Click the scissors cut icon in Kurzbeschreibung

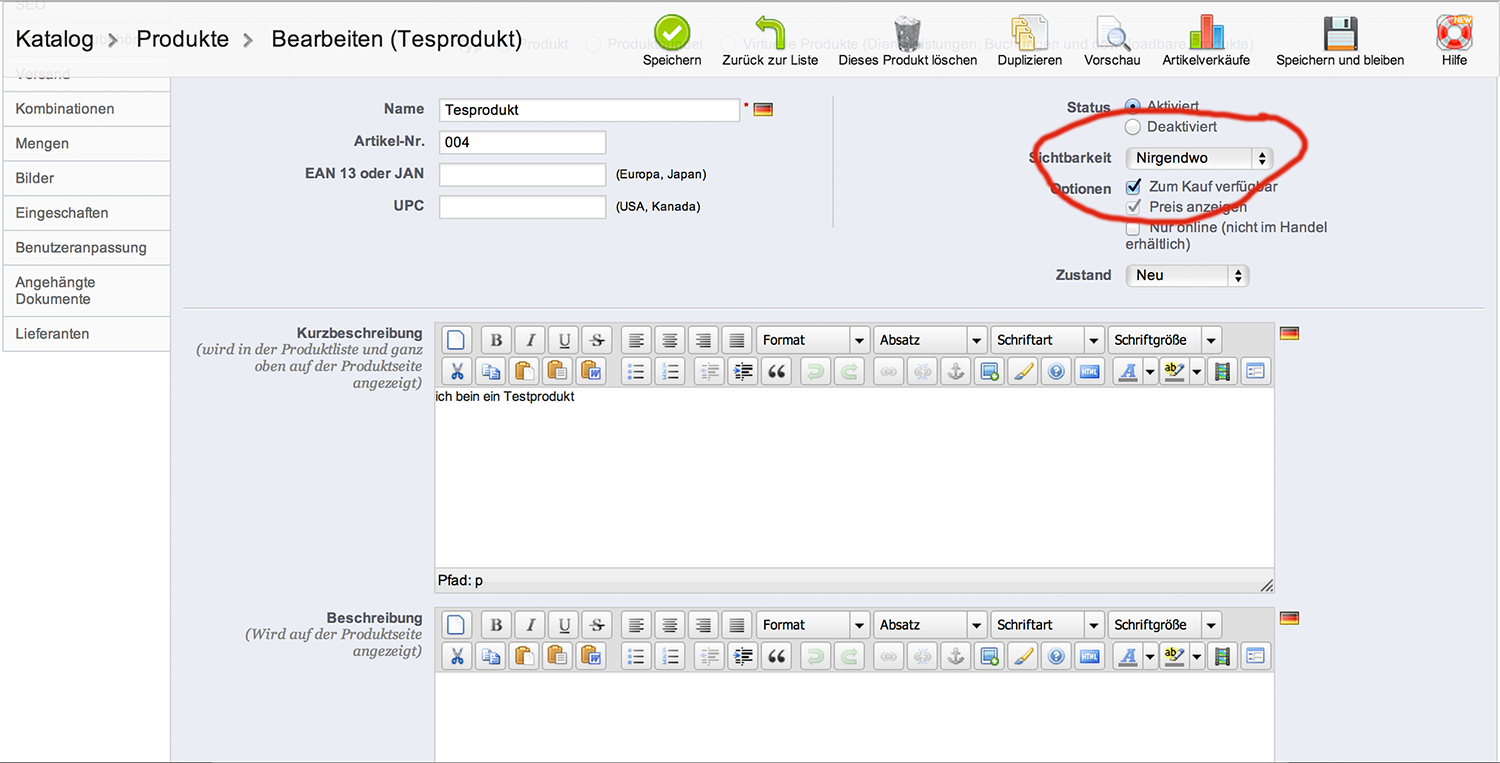456,372
